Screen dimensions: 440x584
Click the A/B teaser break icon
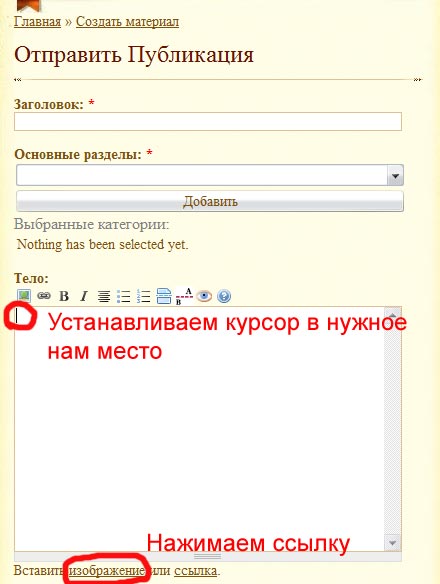[184, 296]
